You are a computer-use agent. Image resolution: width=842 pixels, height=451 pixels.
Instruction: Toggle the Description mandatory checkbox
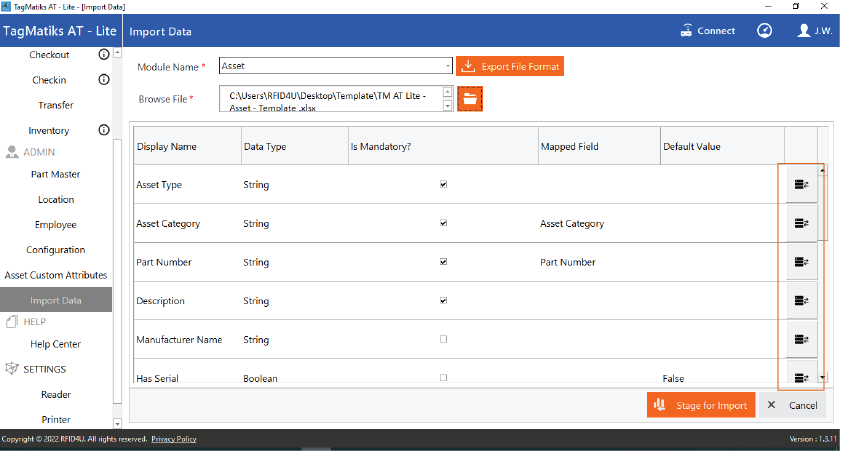pyautogui.click(x=443, y=301)
